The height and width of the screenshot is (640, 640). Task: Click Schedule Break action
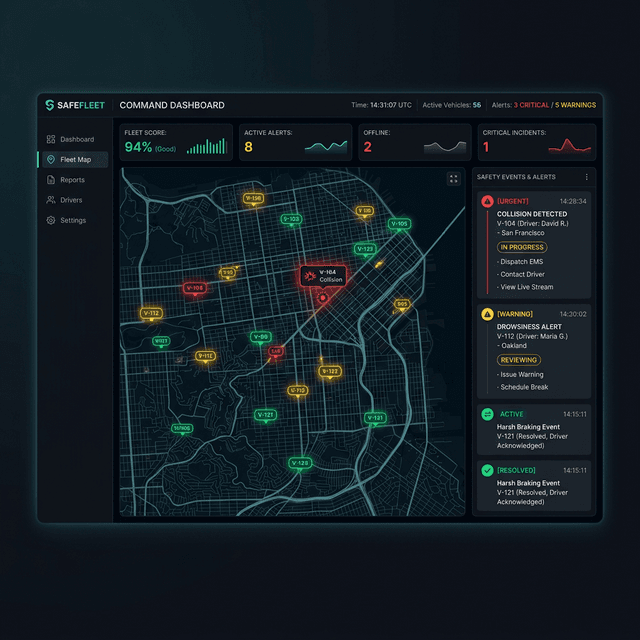pos(522,387)
